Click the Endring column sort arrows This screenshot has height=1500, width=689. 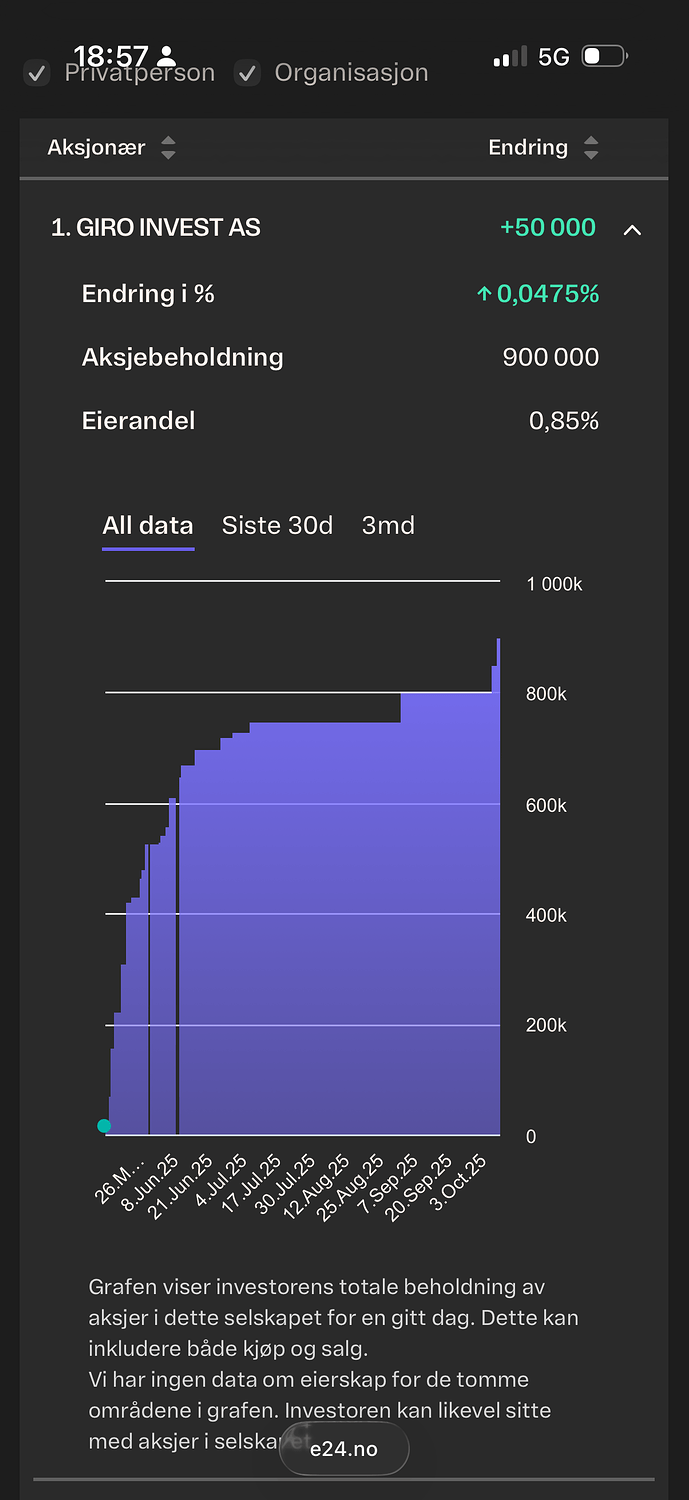click(x=591, y=148)
